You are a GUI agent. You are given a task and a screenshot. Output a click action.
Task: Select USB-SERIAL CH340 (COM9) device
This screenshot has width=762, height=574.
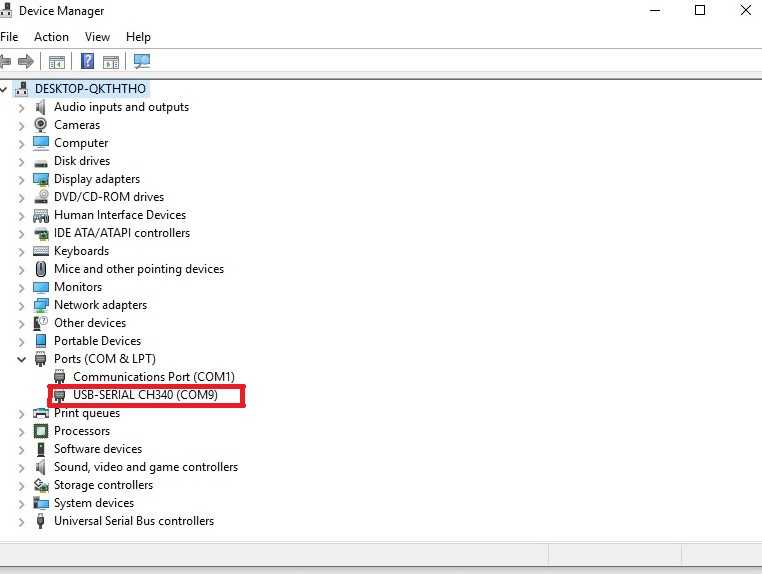(145, 395)
